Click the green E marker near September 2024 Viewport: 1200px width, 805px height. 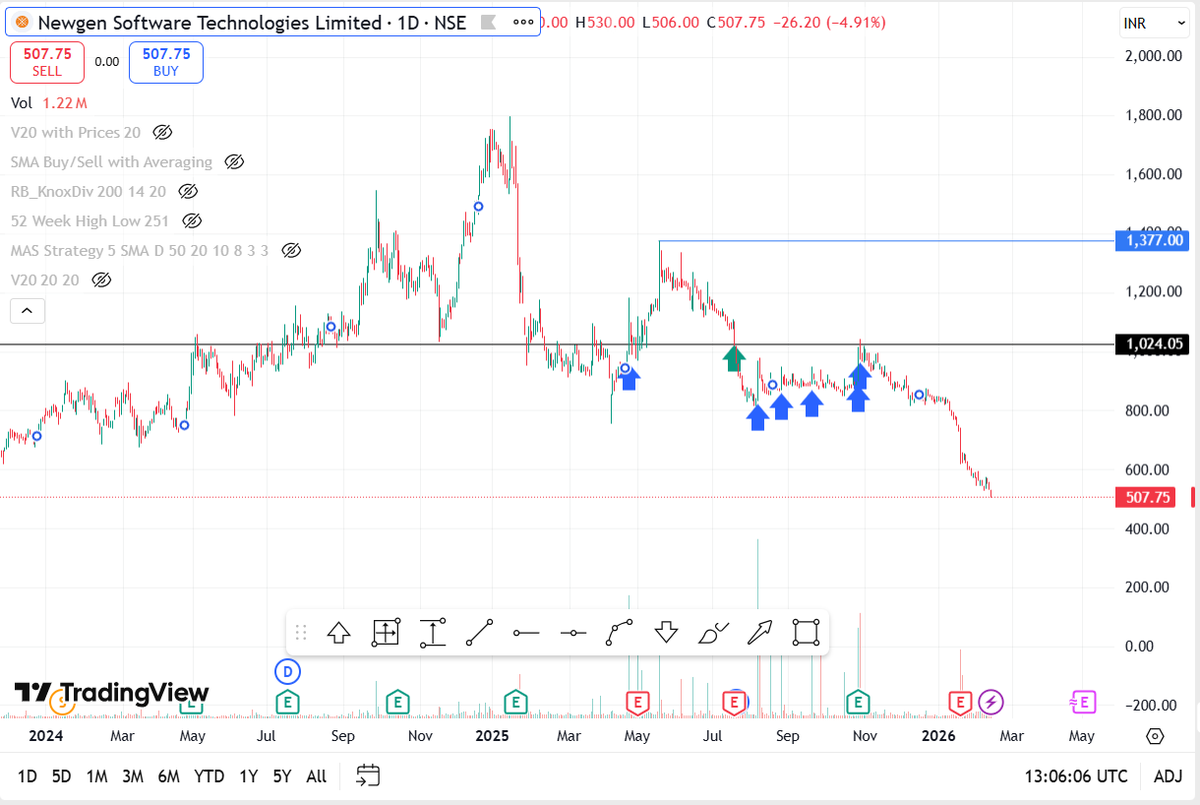(x=398, y=702)
